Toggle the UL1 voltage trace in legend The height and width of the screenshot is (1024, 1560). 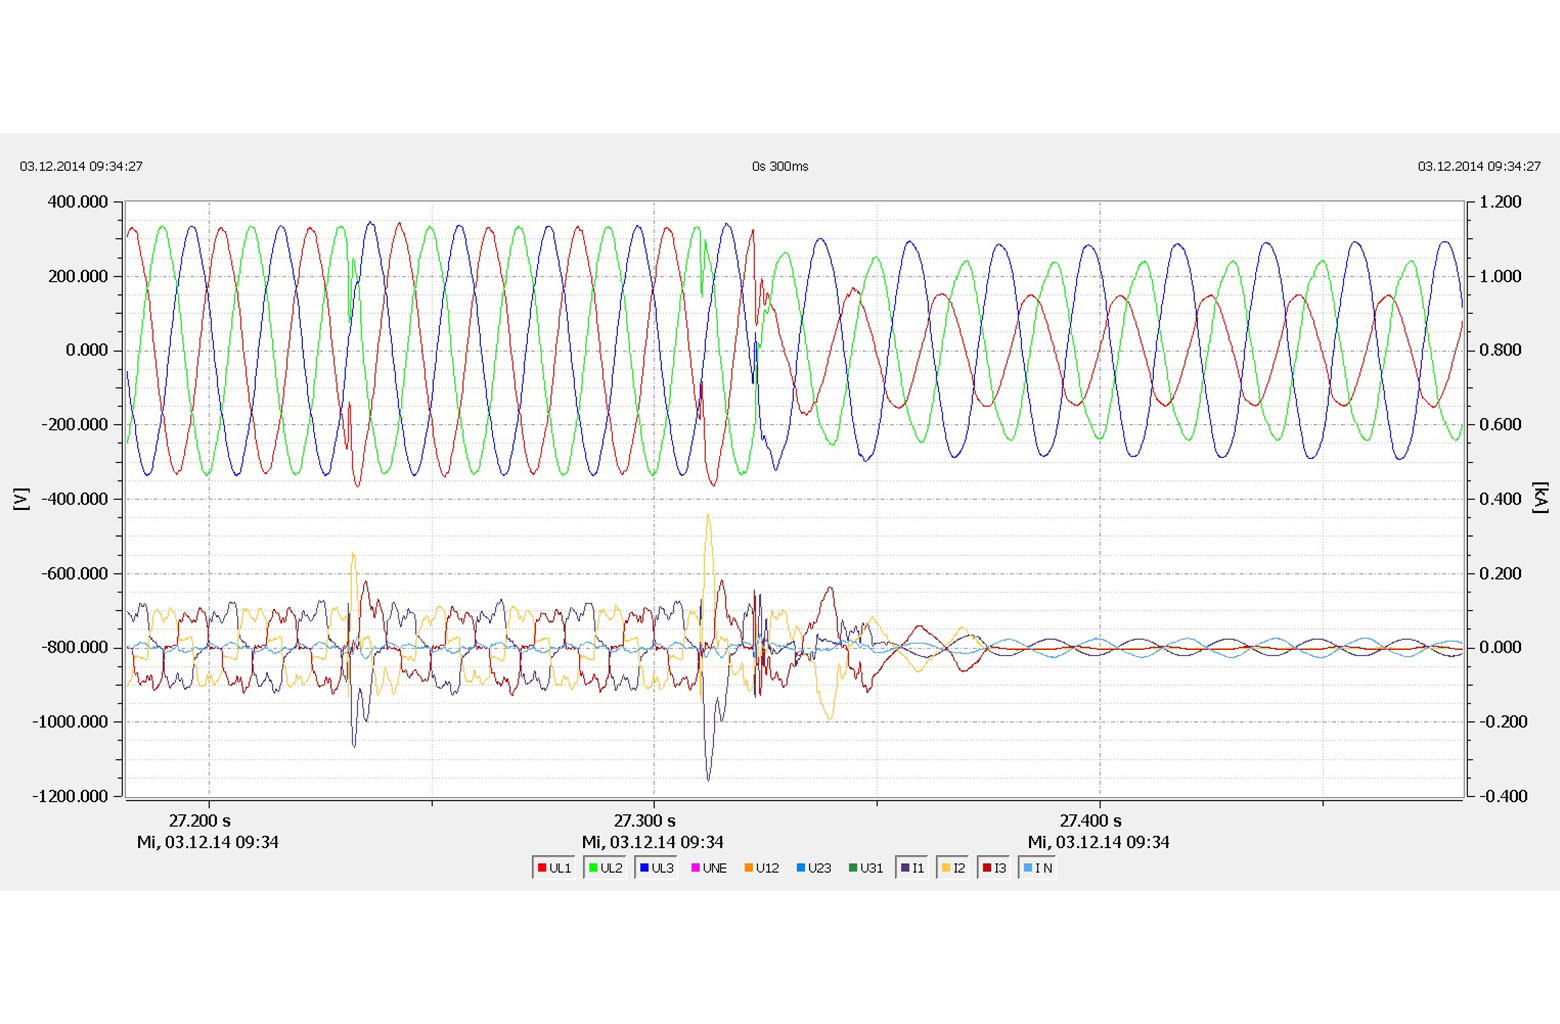(555, 868)
